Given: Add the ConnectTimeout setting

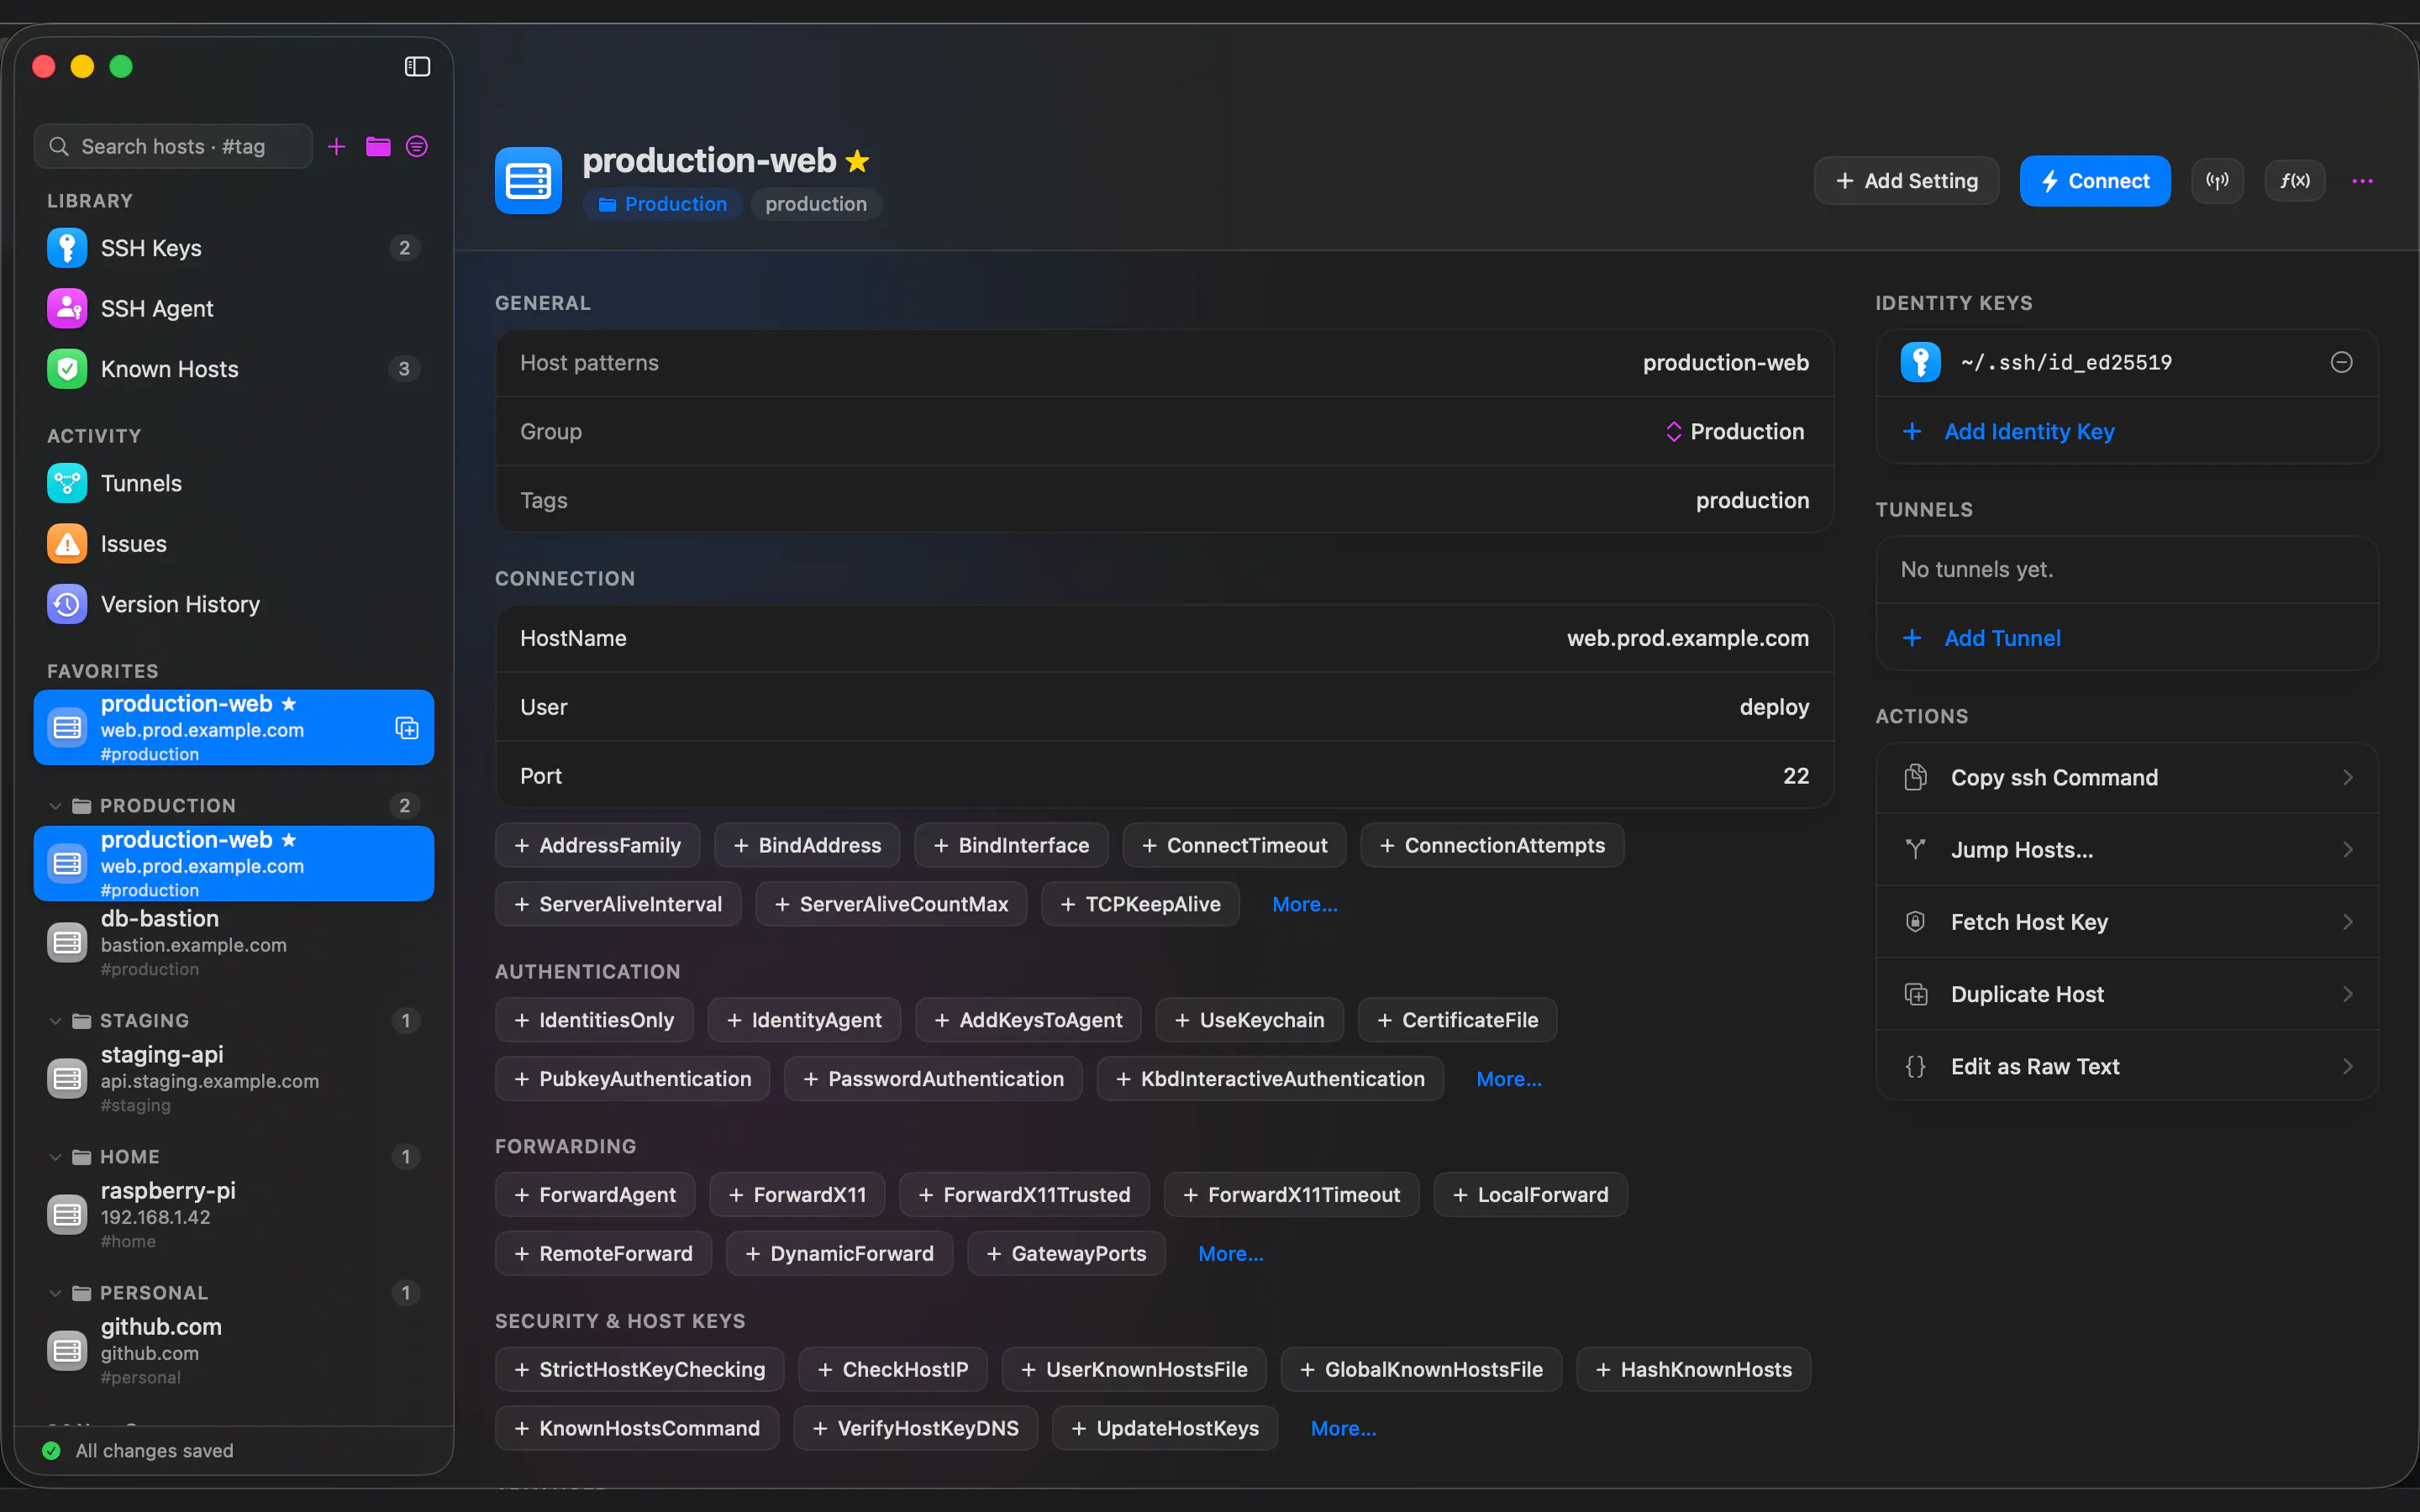Looking at the screenshot, I should click(1234, 845).
